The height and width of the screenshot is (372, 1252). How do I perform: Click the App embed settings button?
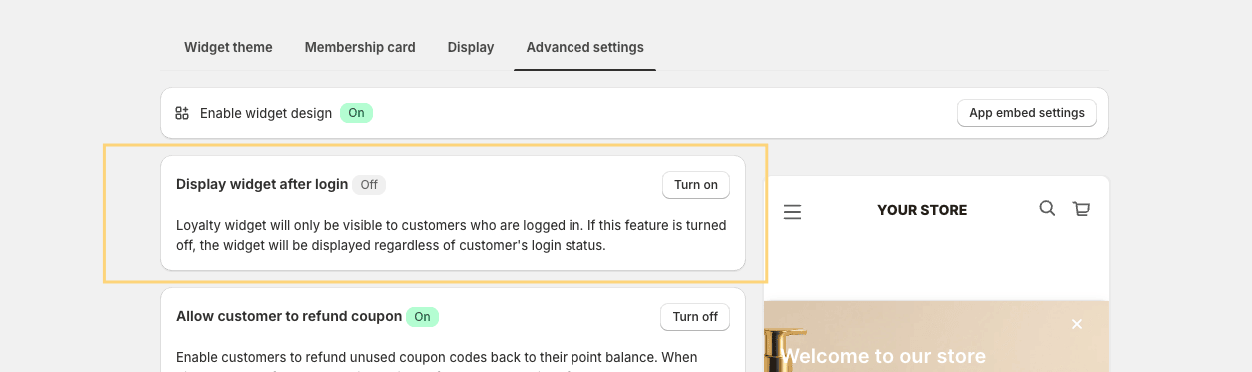[1027, 113]
